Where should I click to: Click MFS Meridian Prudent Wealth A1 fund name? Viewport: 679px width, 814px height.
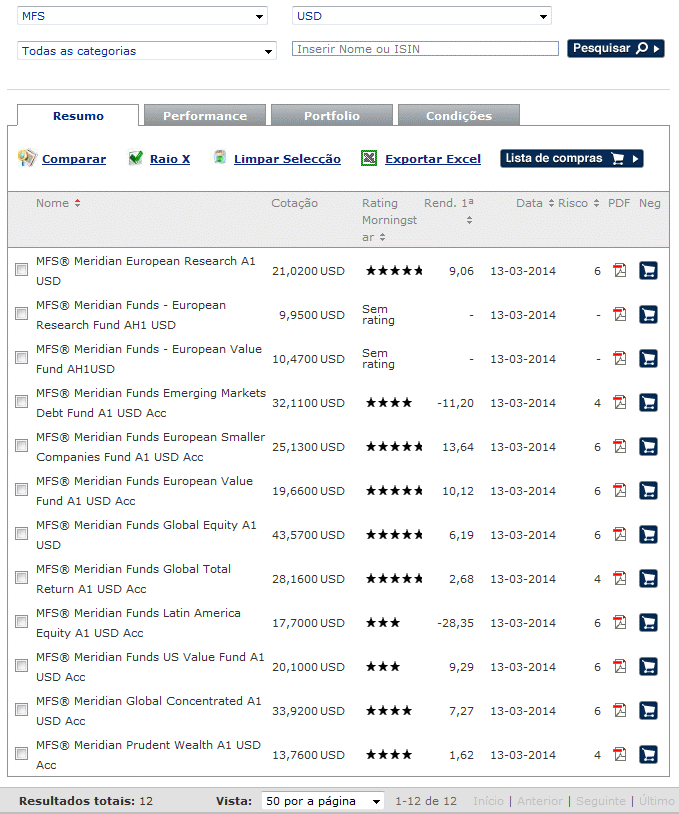pos(148,755)
